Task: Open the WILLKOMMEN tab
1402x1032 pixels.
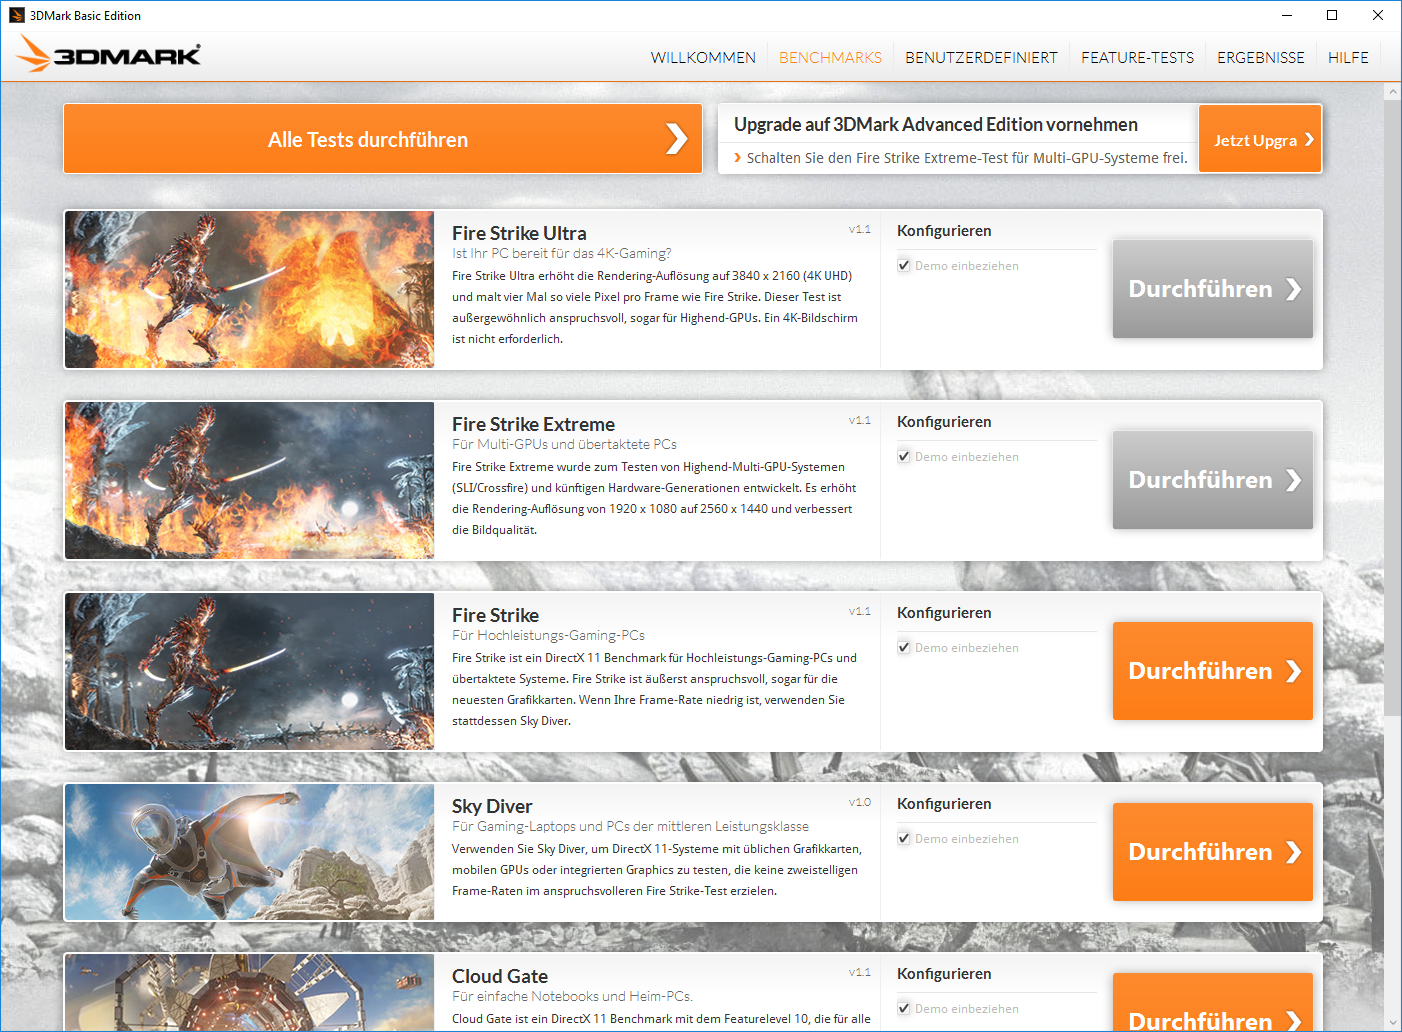Action: point(703,58)
